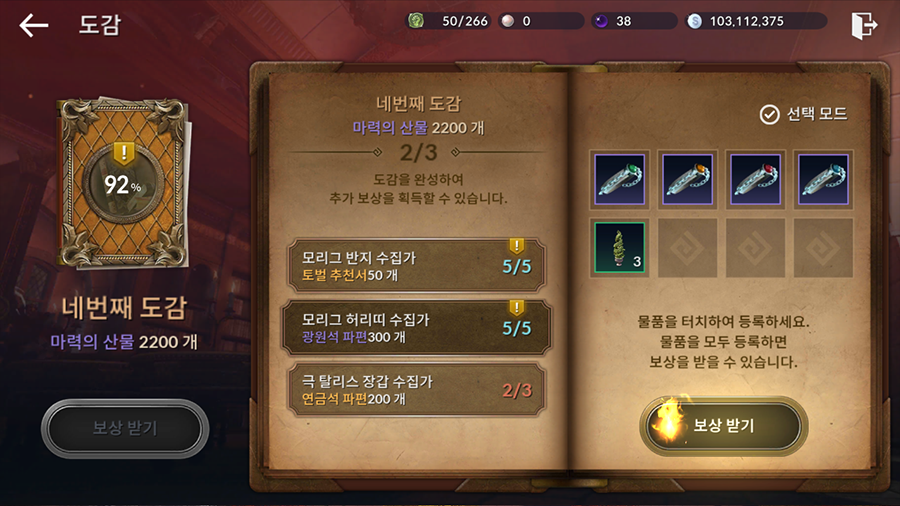
Task: Open 모리그 반지 수집가 entry
Action: click(x=417, y=266)
